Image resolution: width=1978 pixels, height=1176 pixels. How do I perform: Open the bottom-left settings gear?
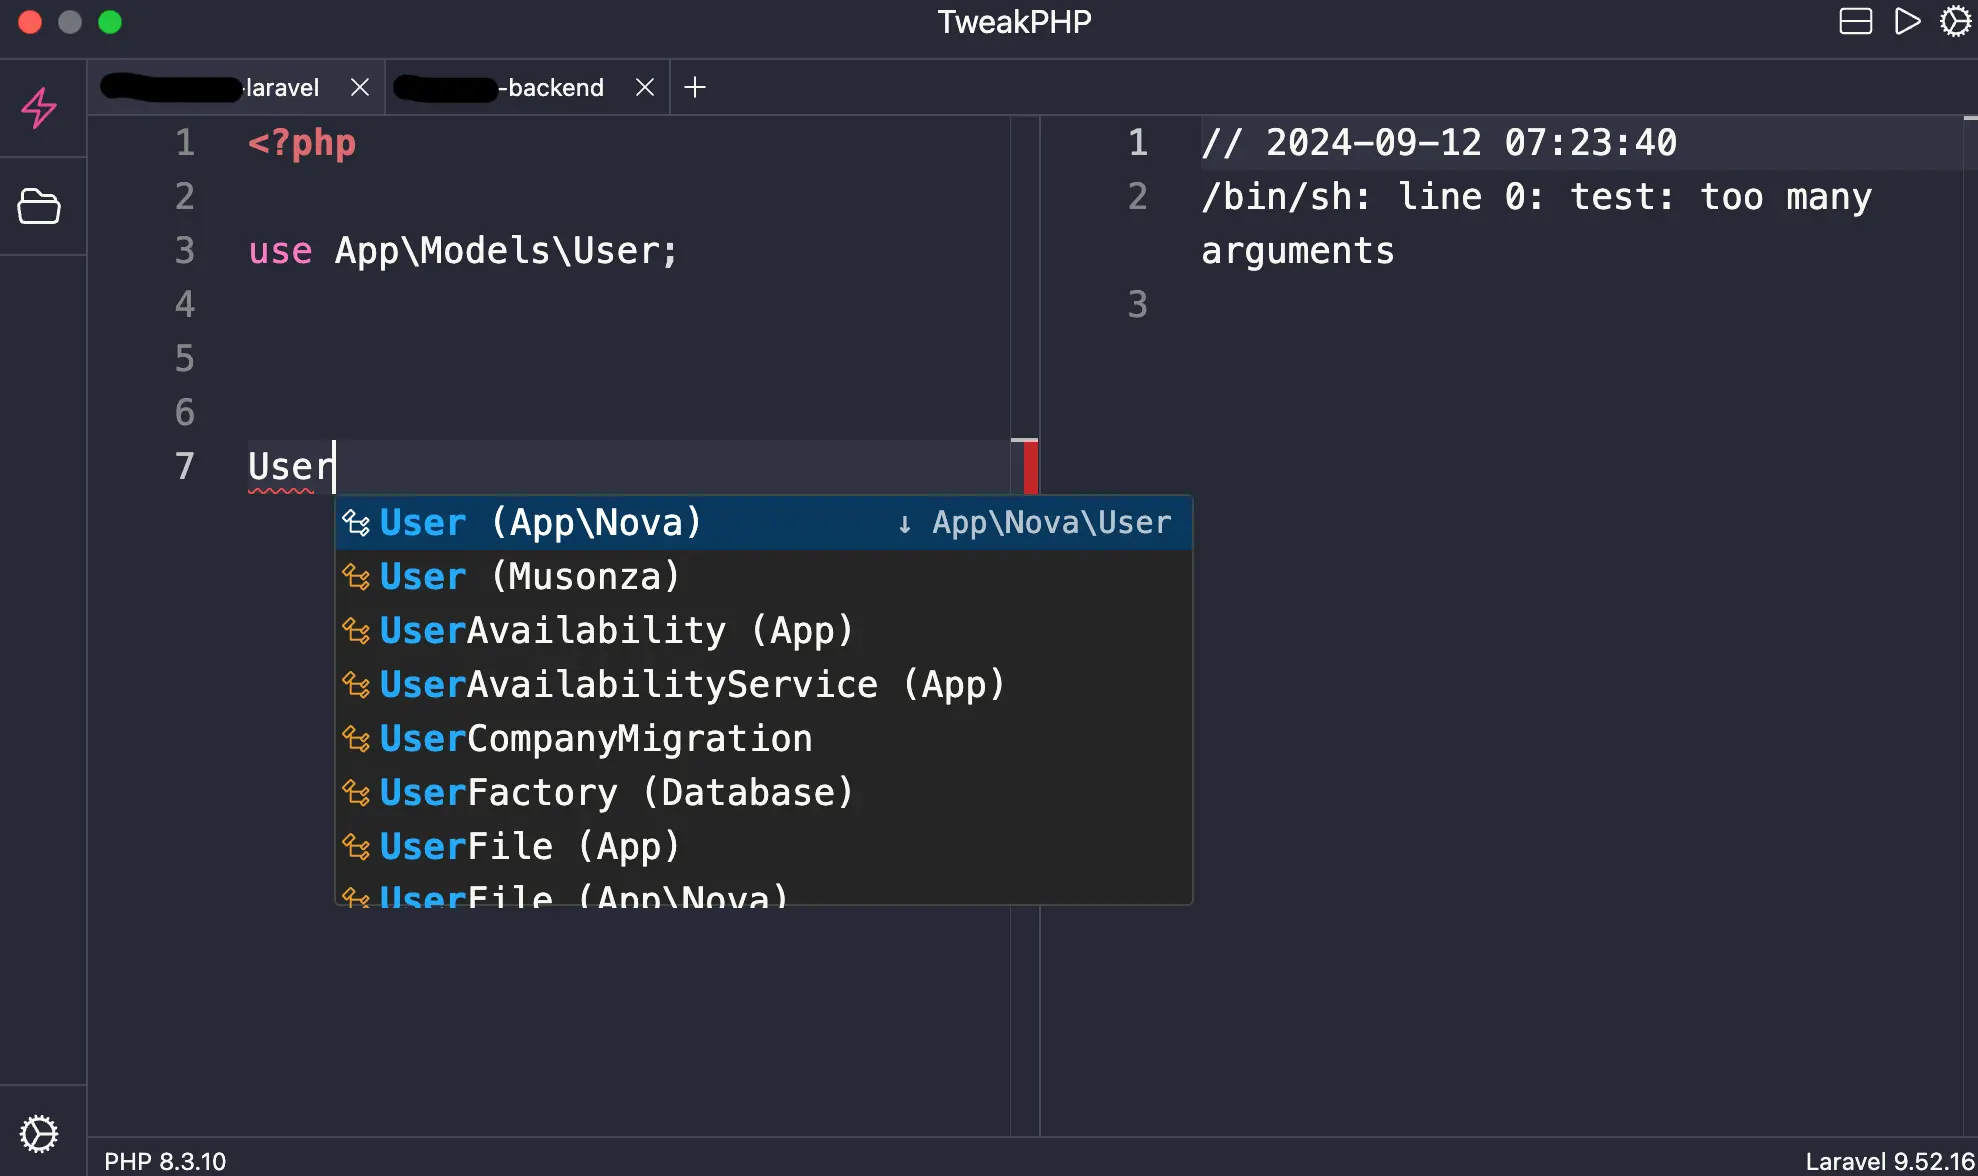pyautogui.click(x=40, y=1133)
